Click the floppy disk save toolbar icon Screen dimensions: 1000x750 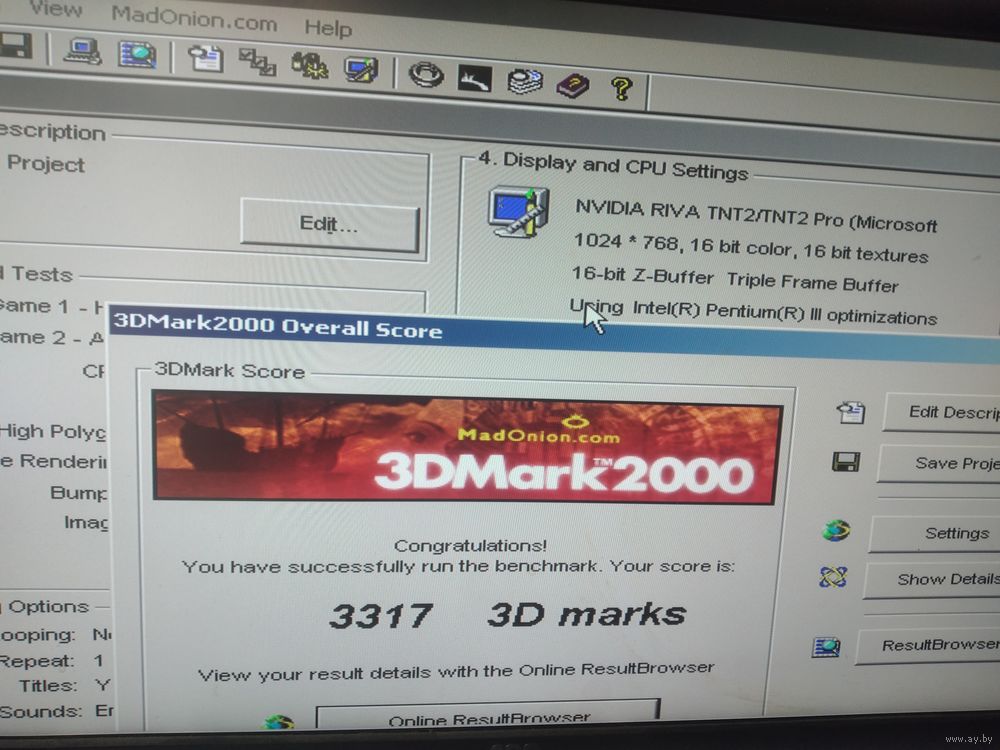(x=15, y=46)
